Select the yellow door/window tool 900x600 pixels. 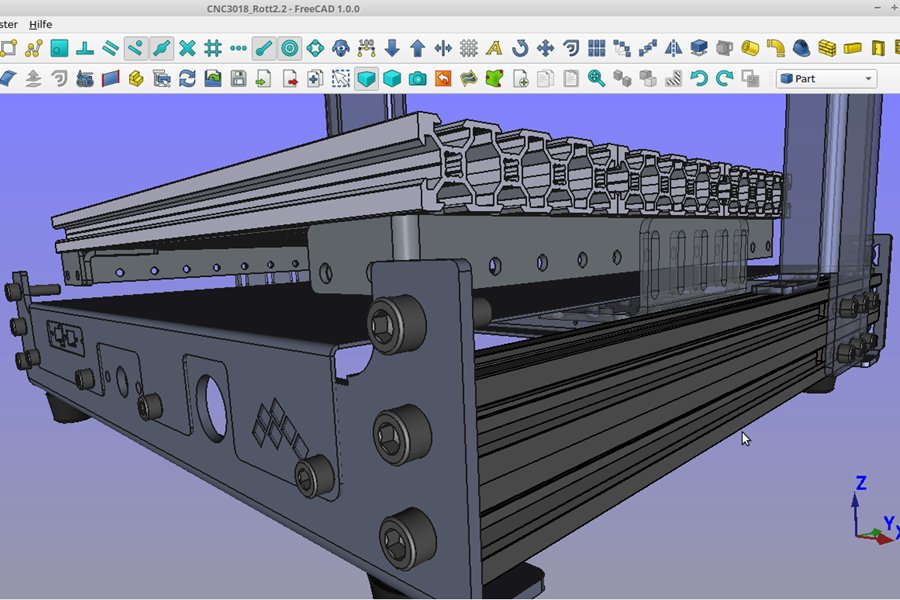click(x=878, y=48)
